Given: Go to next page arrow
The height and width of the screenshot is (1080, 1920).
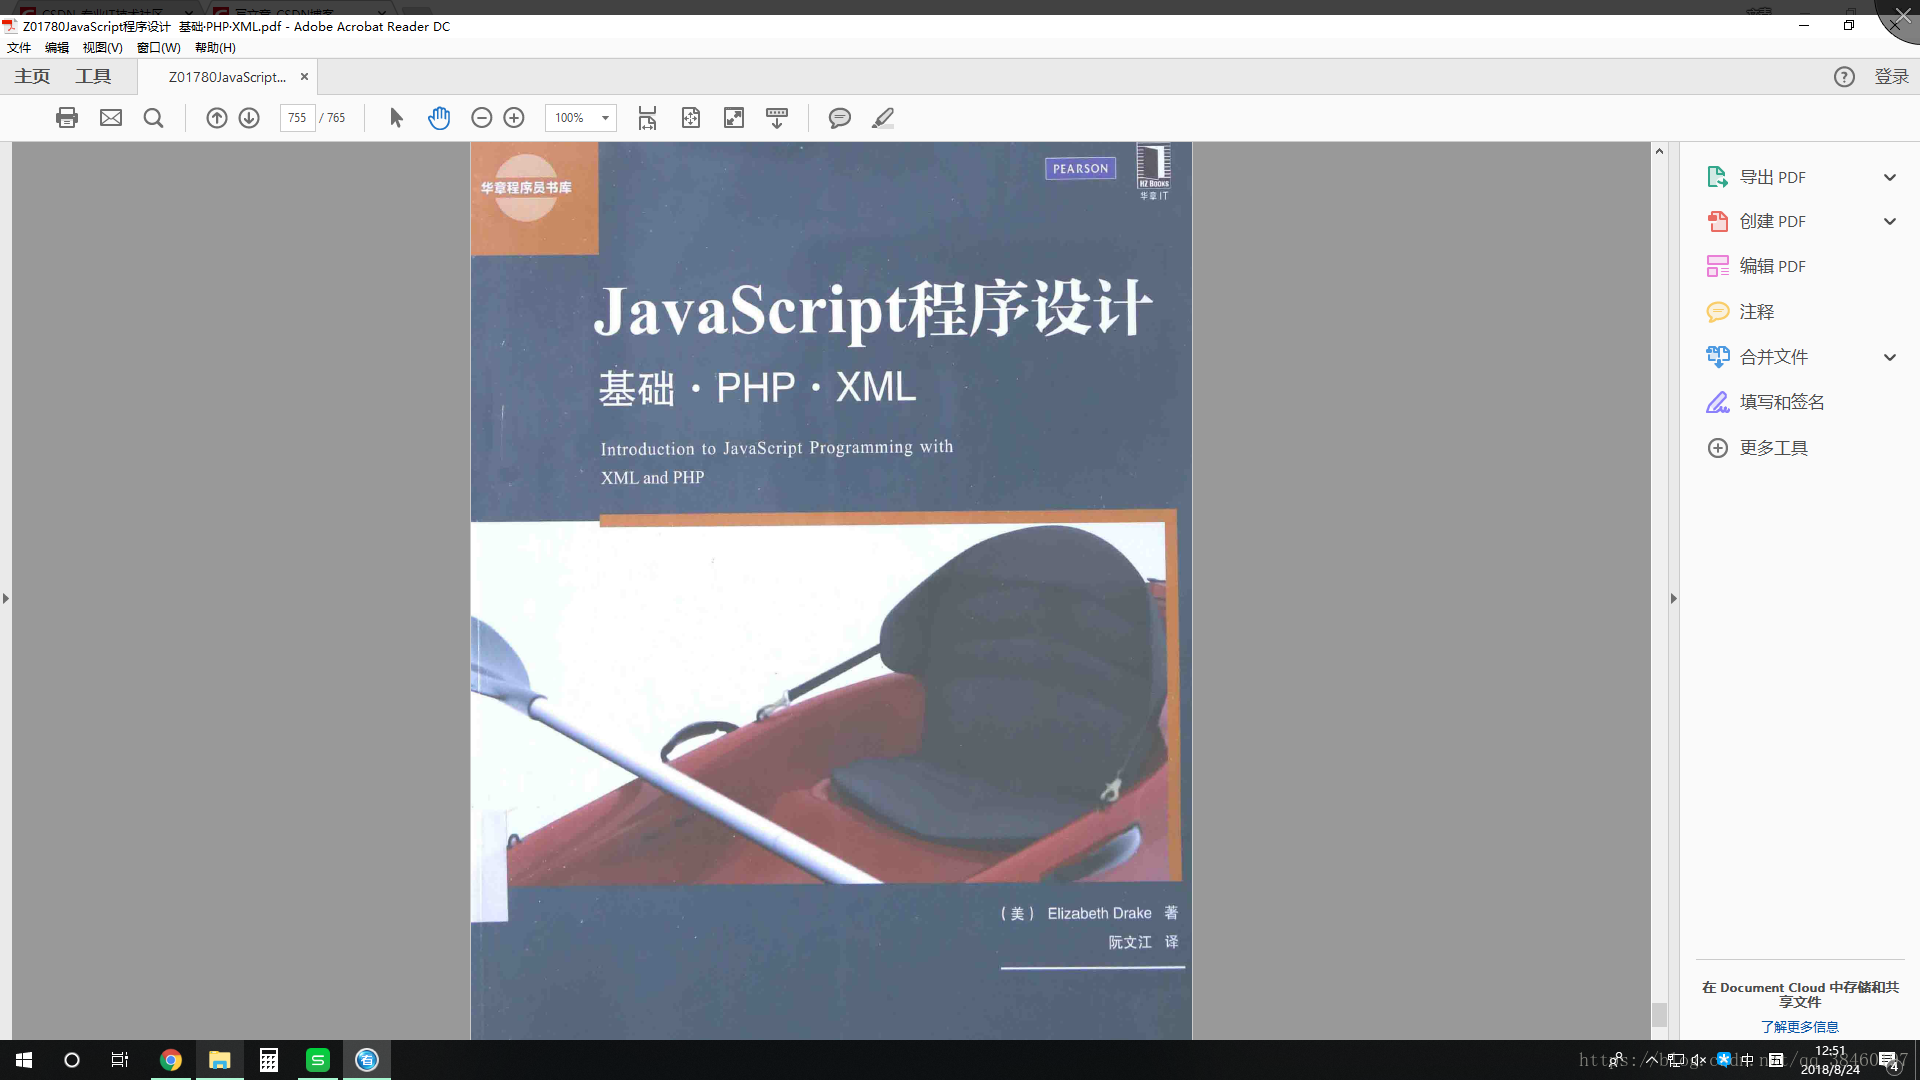Looking at the screenshot, I should (x=249, y=118).
